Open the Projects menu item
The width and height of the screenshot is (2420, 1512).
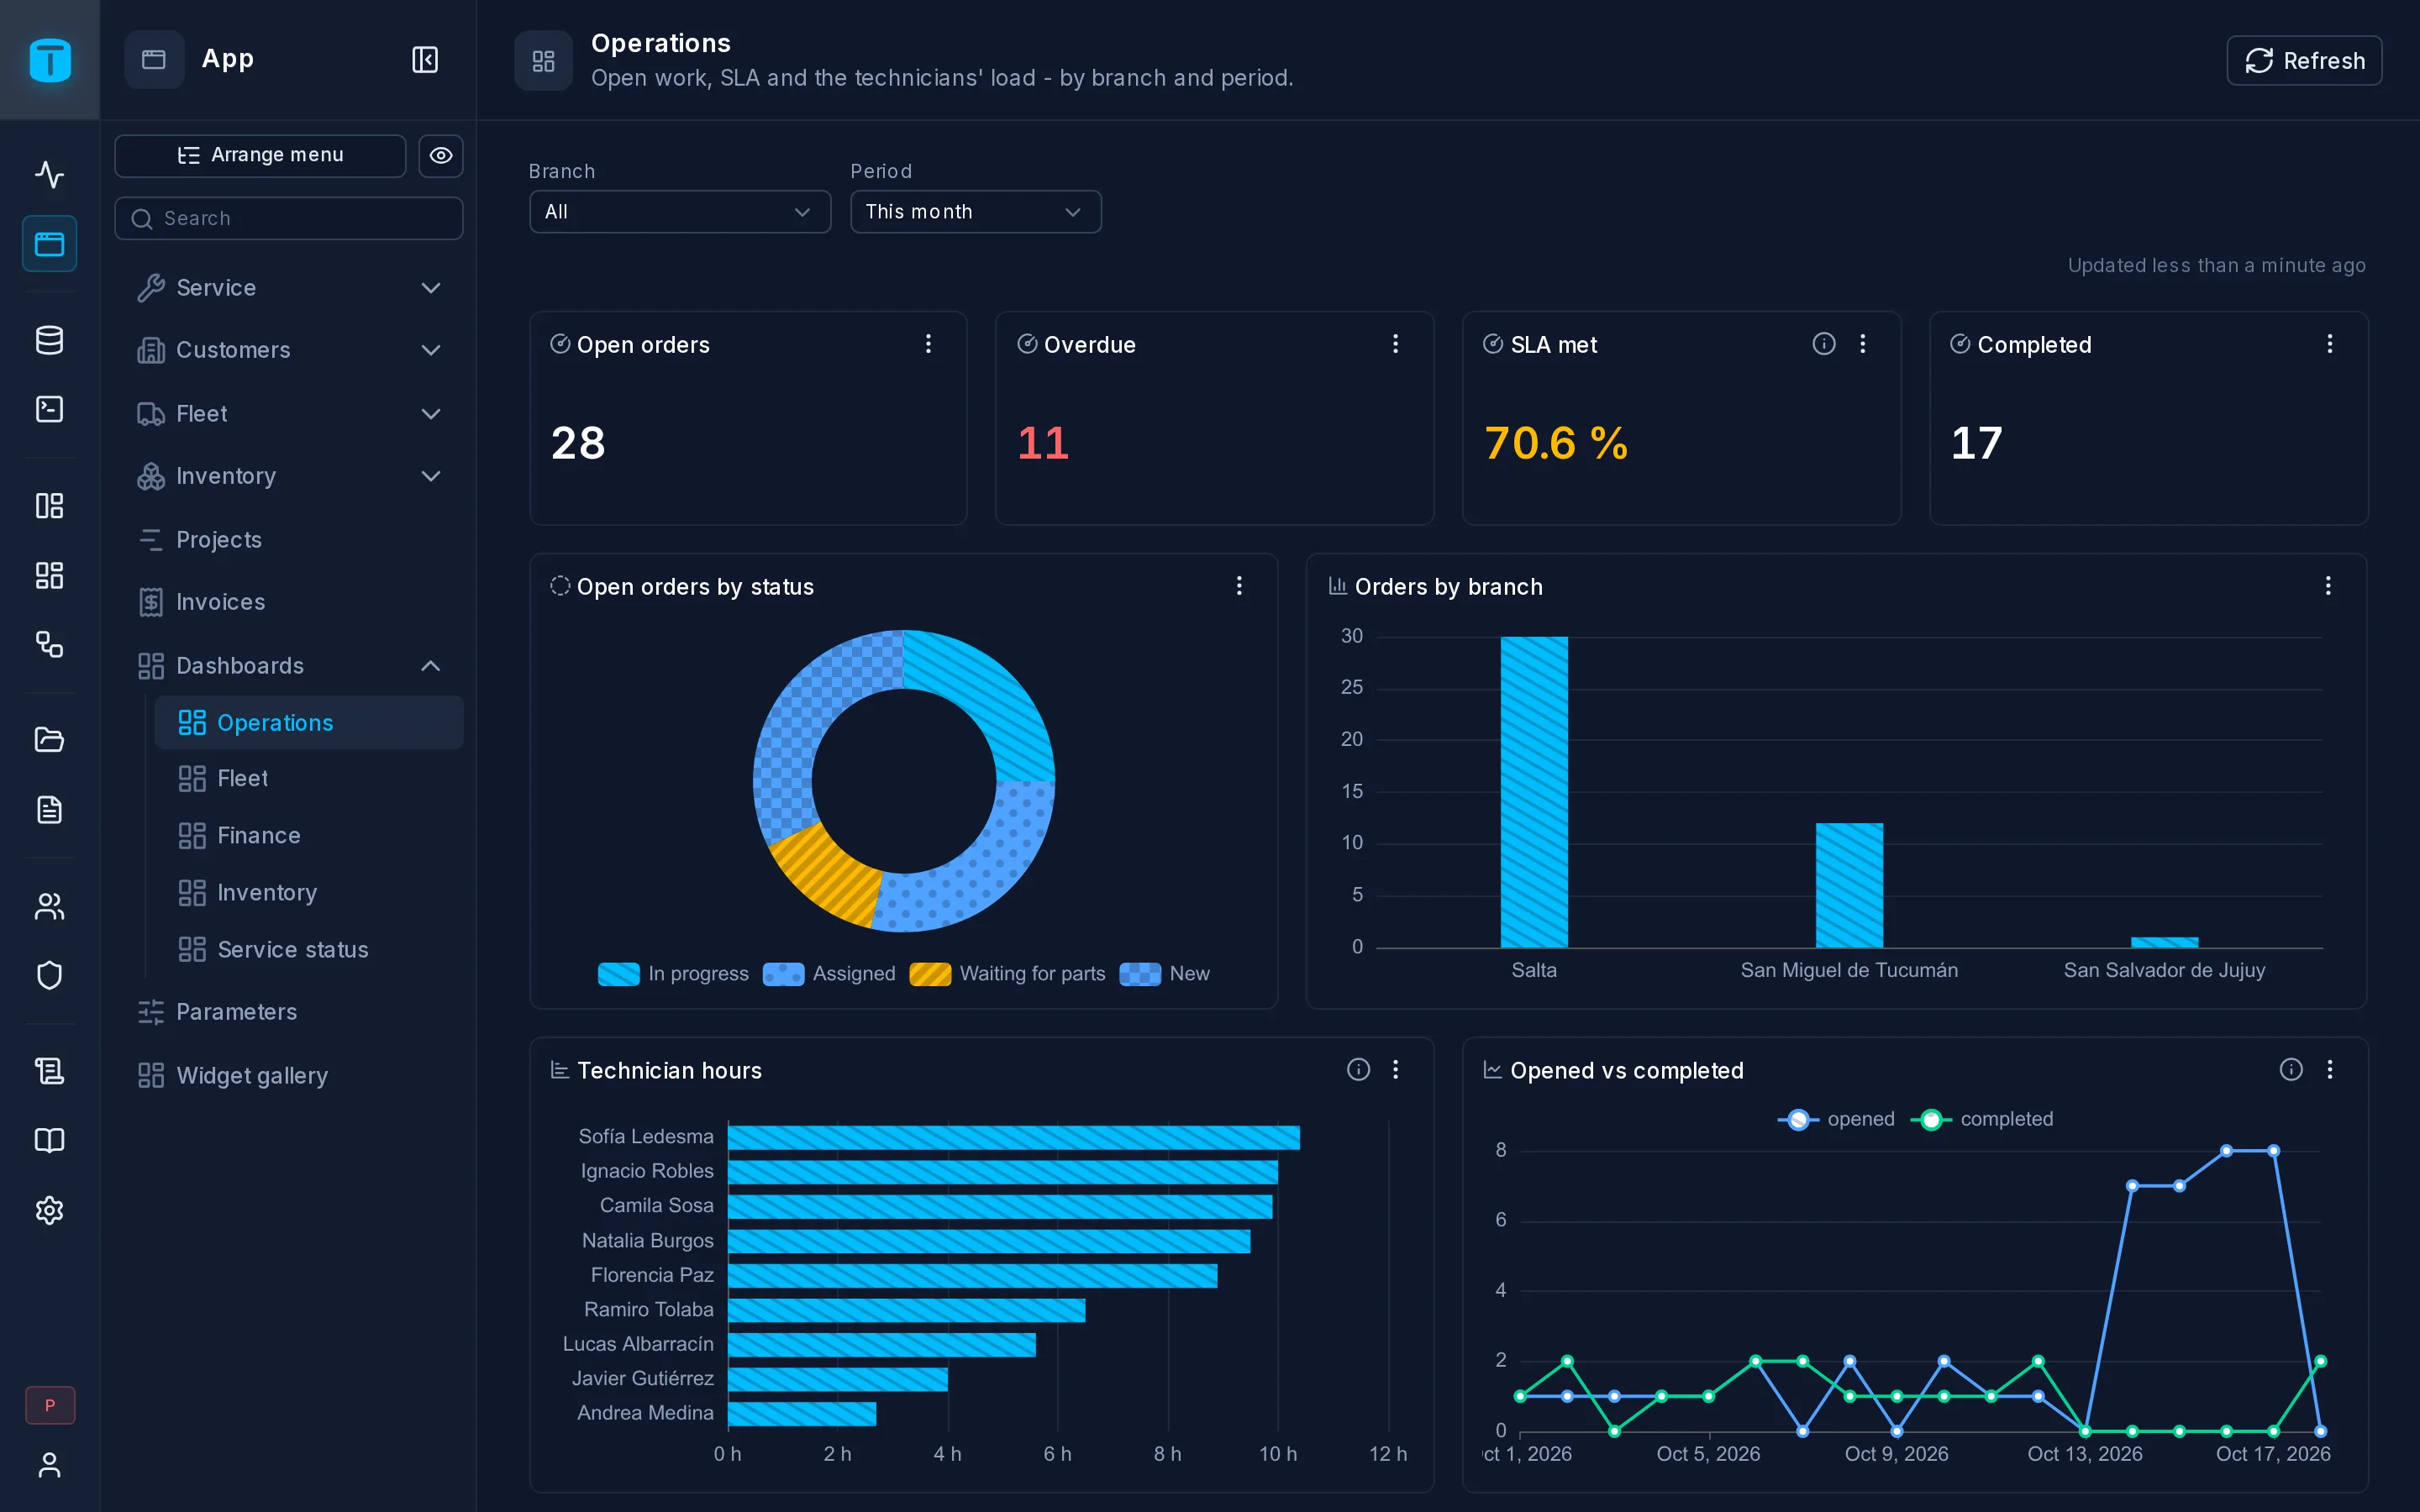point(290,540)
